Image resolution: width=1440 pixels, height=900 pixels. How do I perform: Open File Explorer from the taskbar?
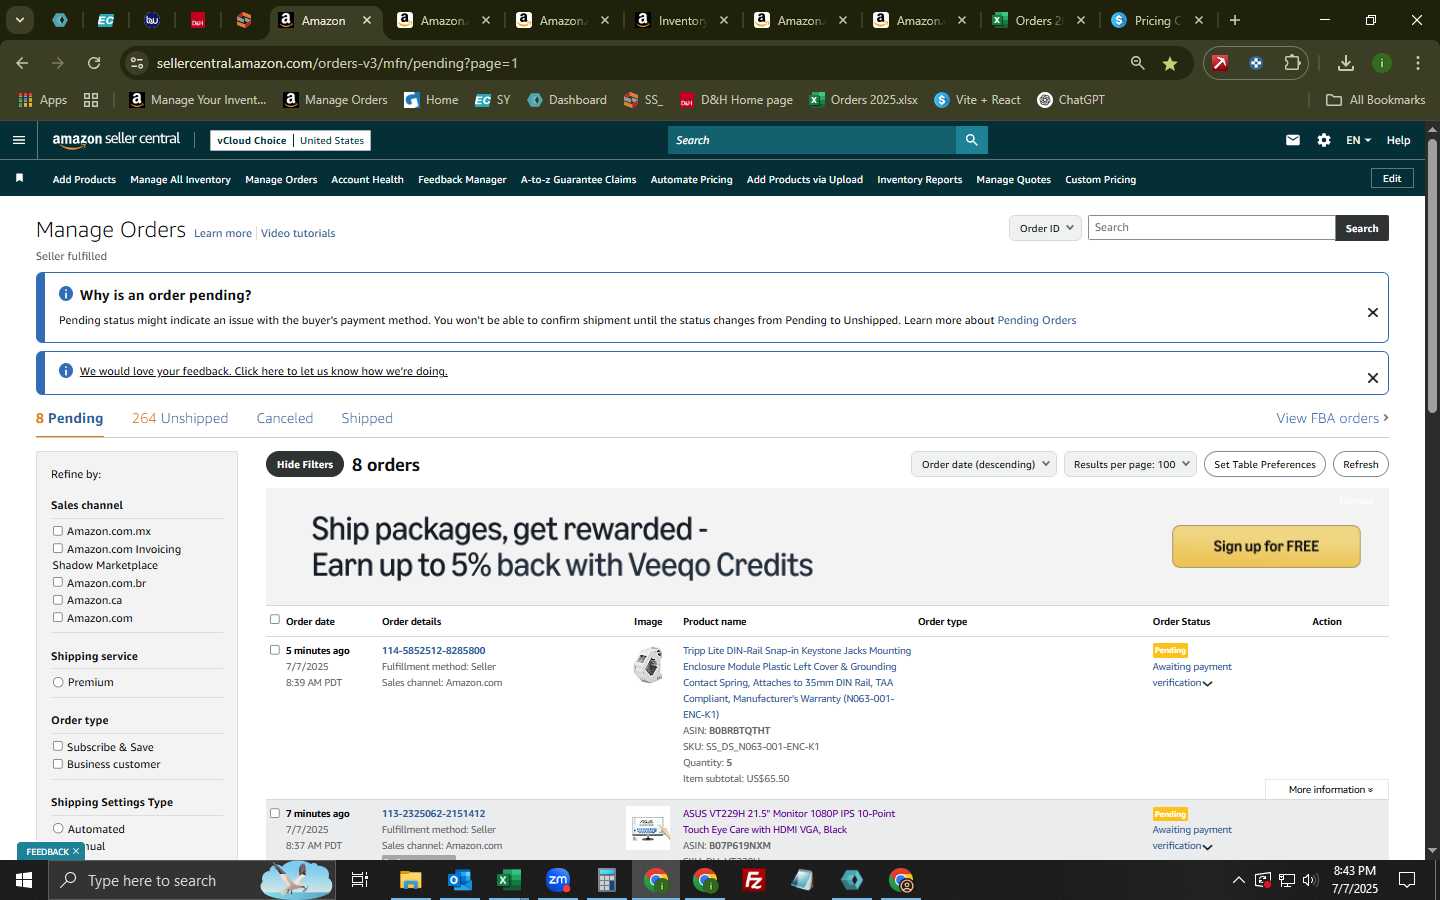point(411,880)
